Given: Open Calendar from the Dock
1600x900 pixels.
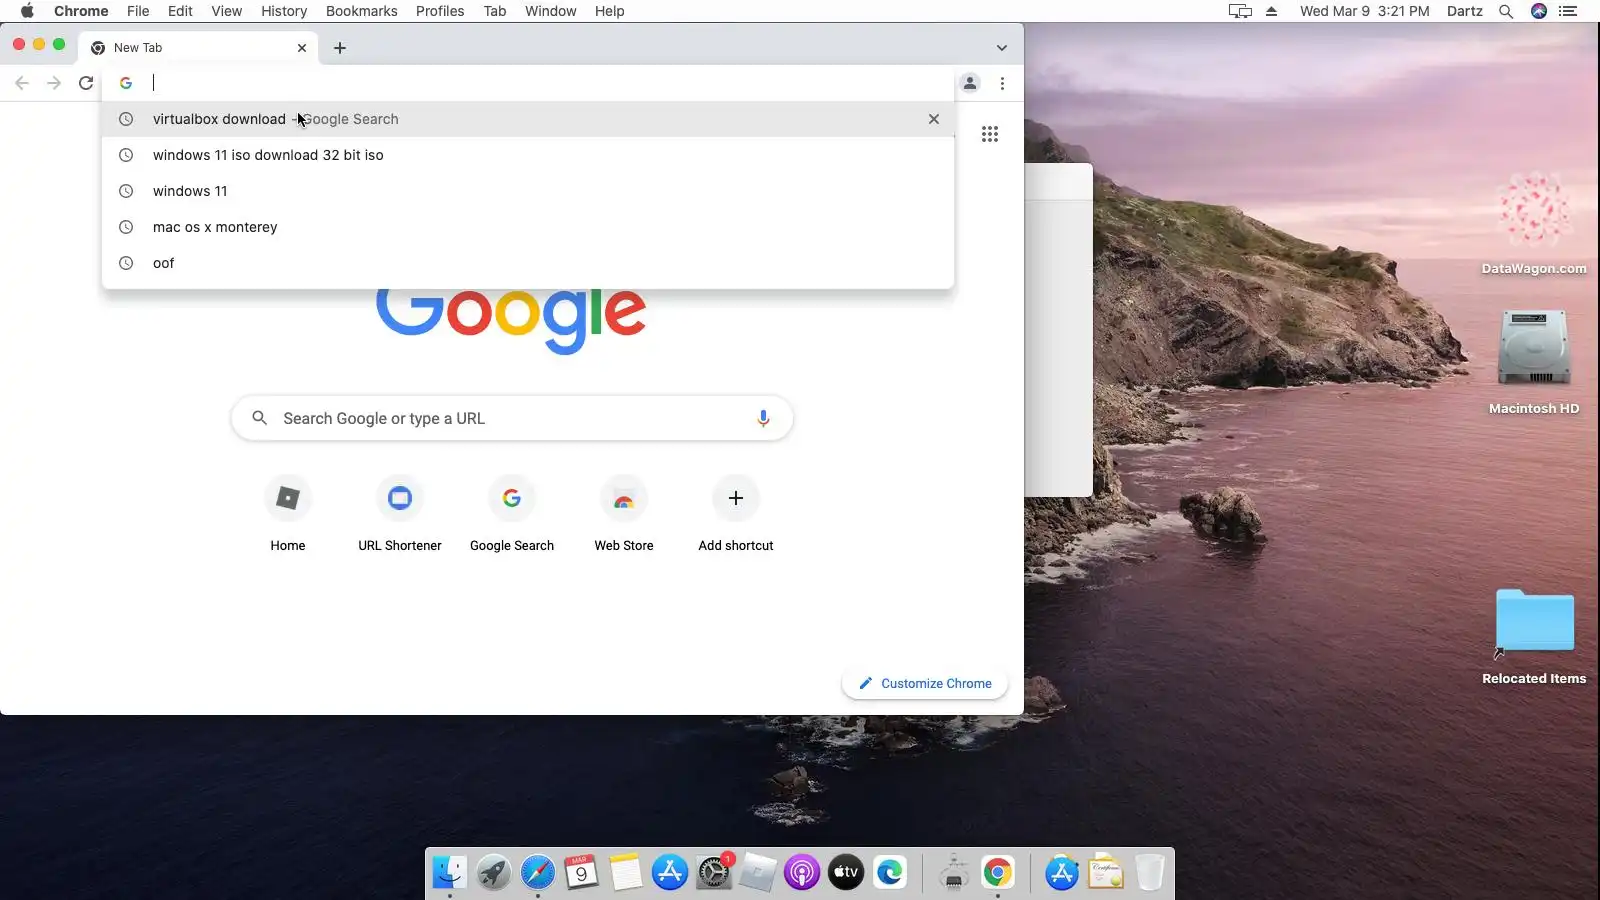Looking at the screenshot, I should 581,873.
